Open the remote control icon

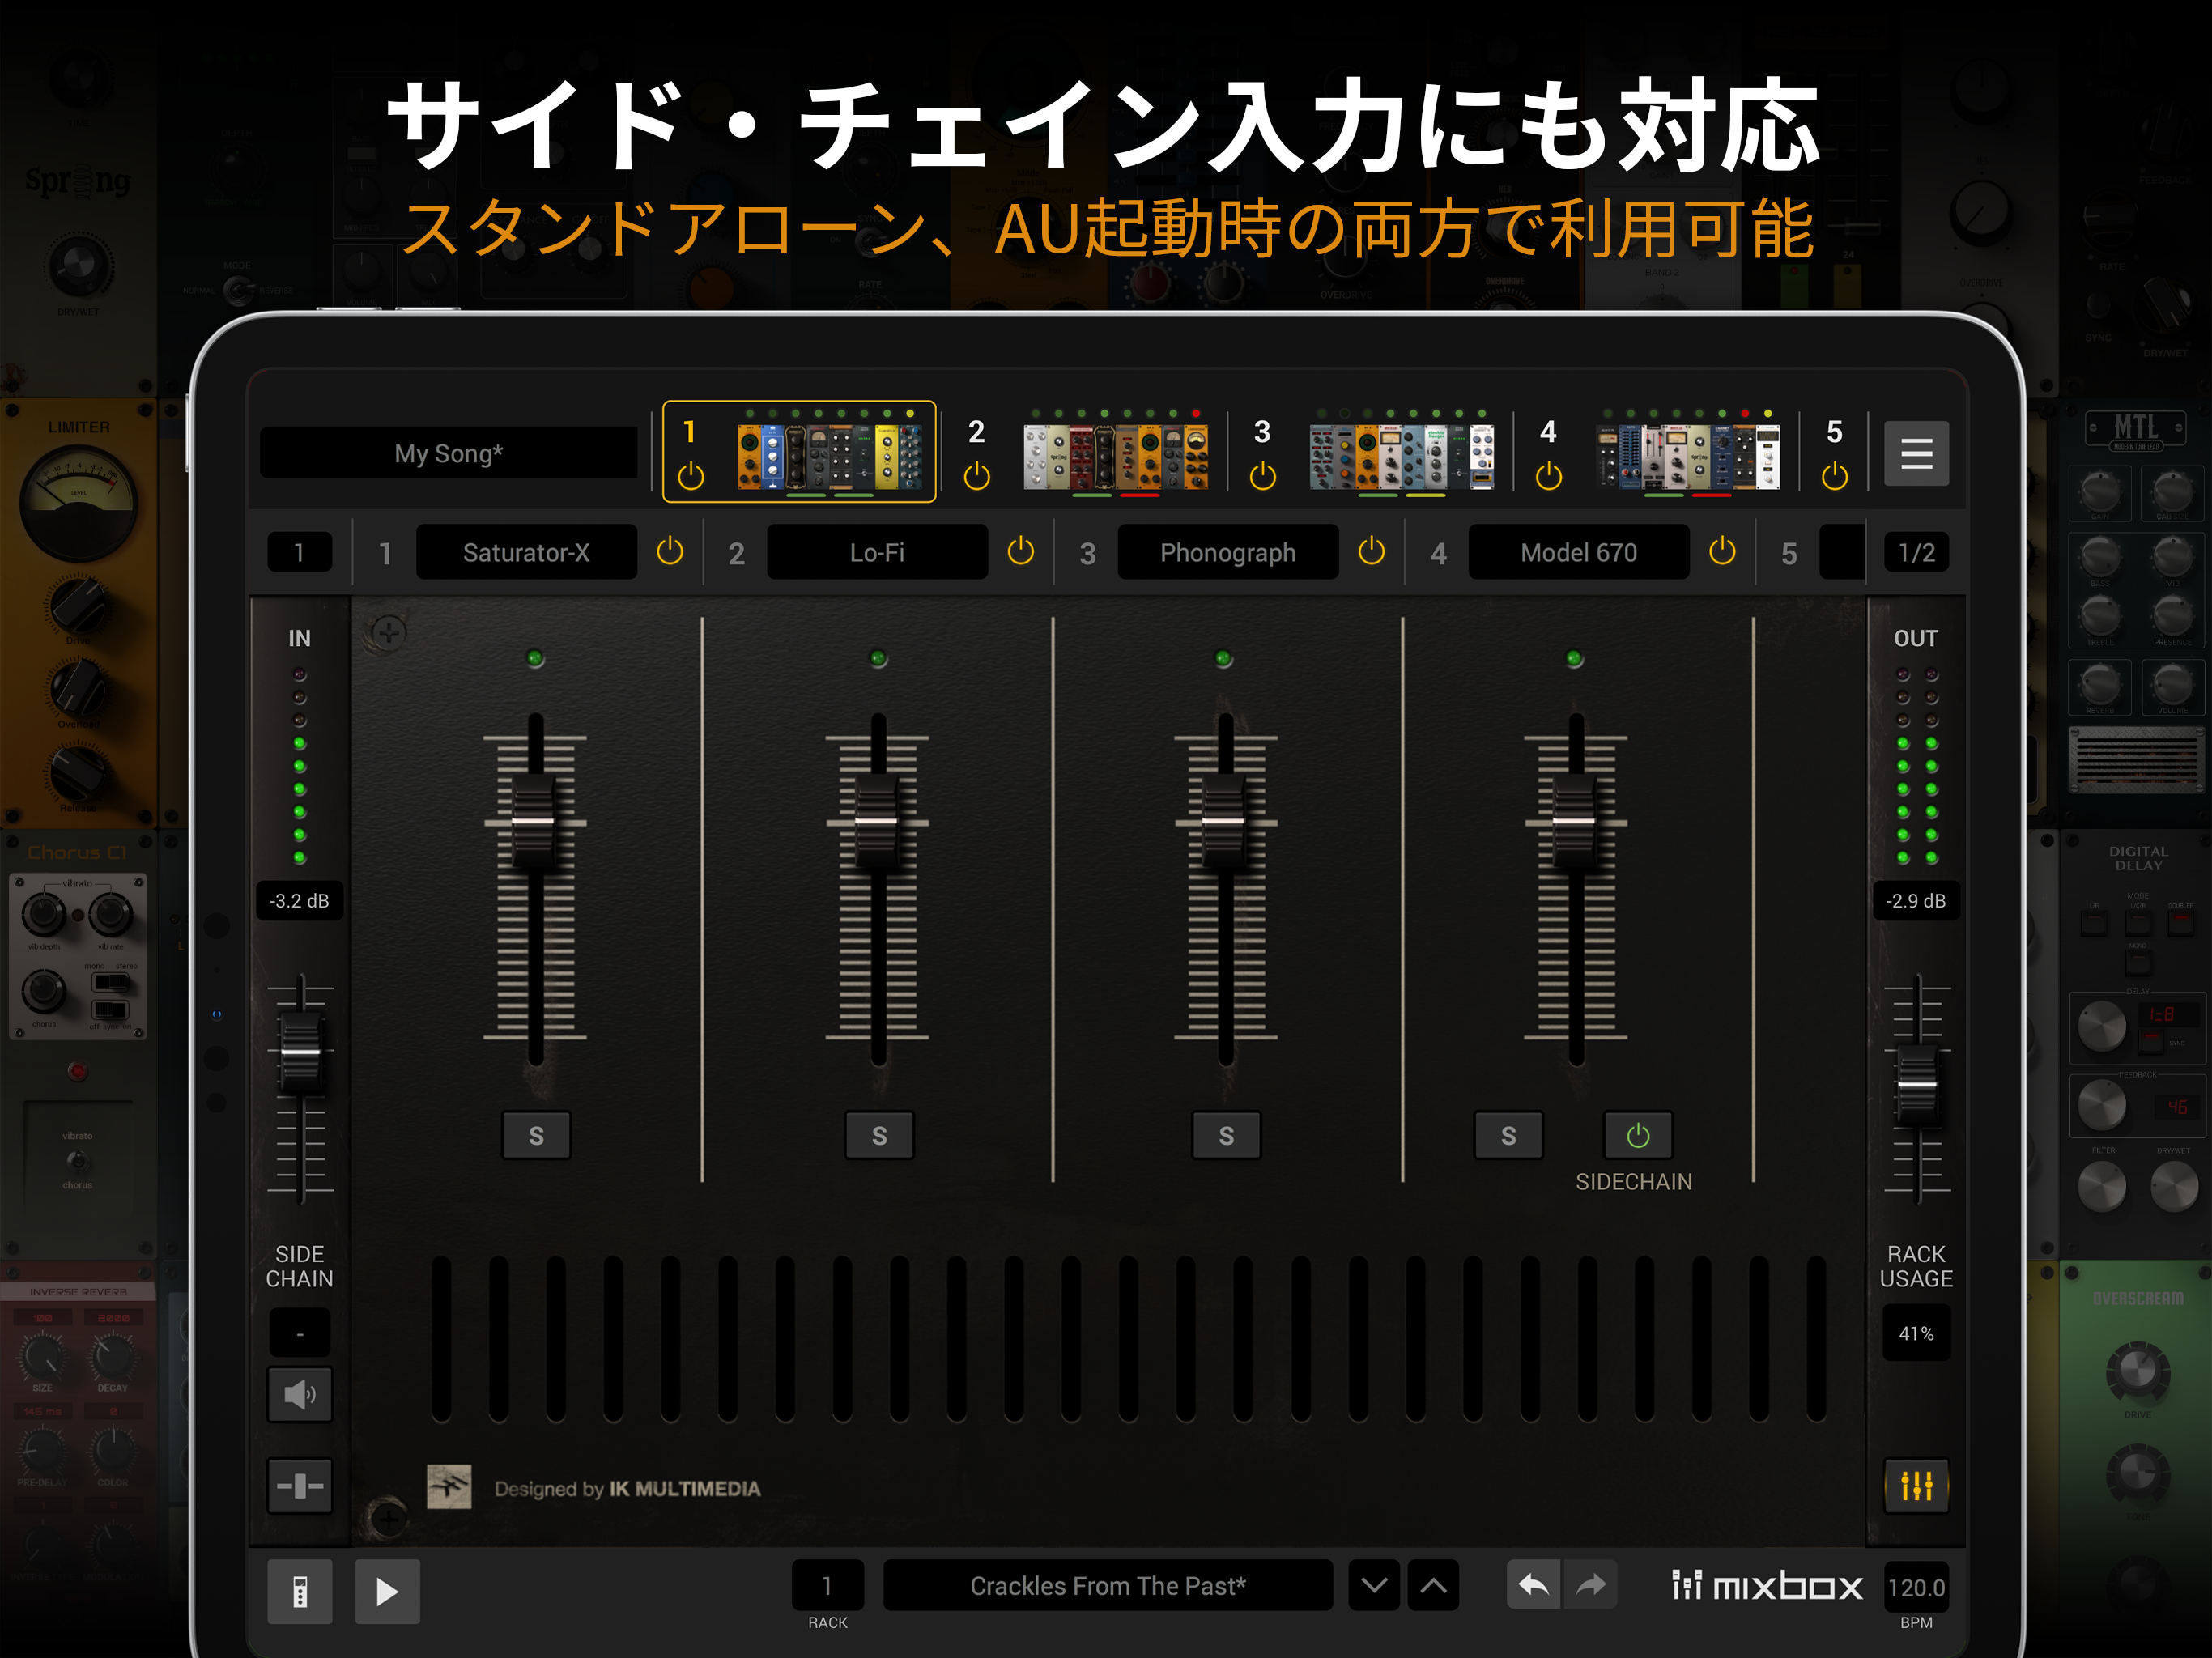tap(299, 1591)
